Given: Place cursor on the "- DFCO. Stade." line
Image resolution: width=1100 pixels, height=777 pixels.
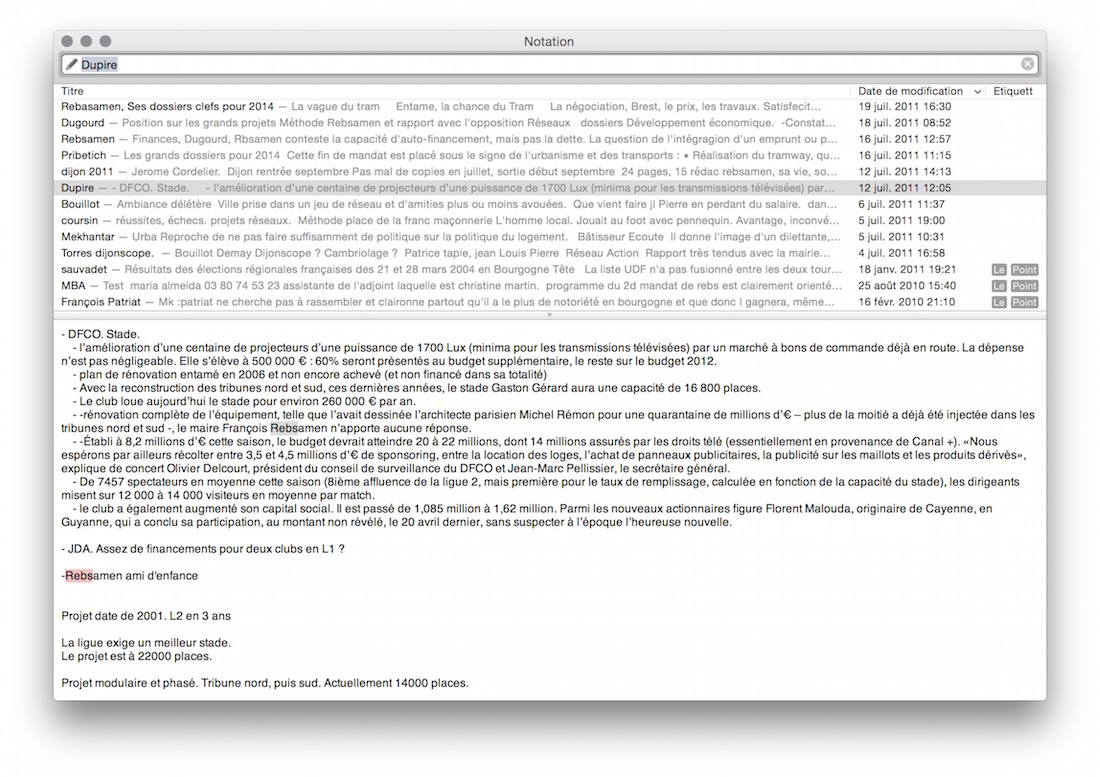Looking at the screenshot, I should tap(100, 335).
